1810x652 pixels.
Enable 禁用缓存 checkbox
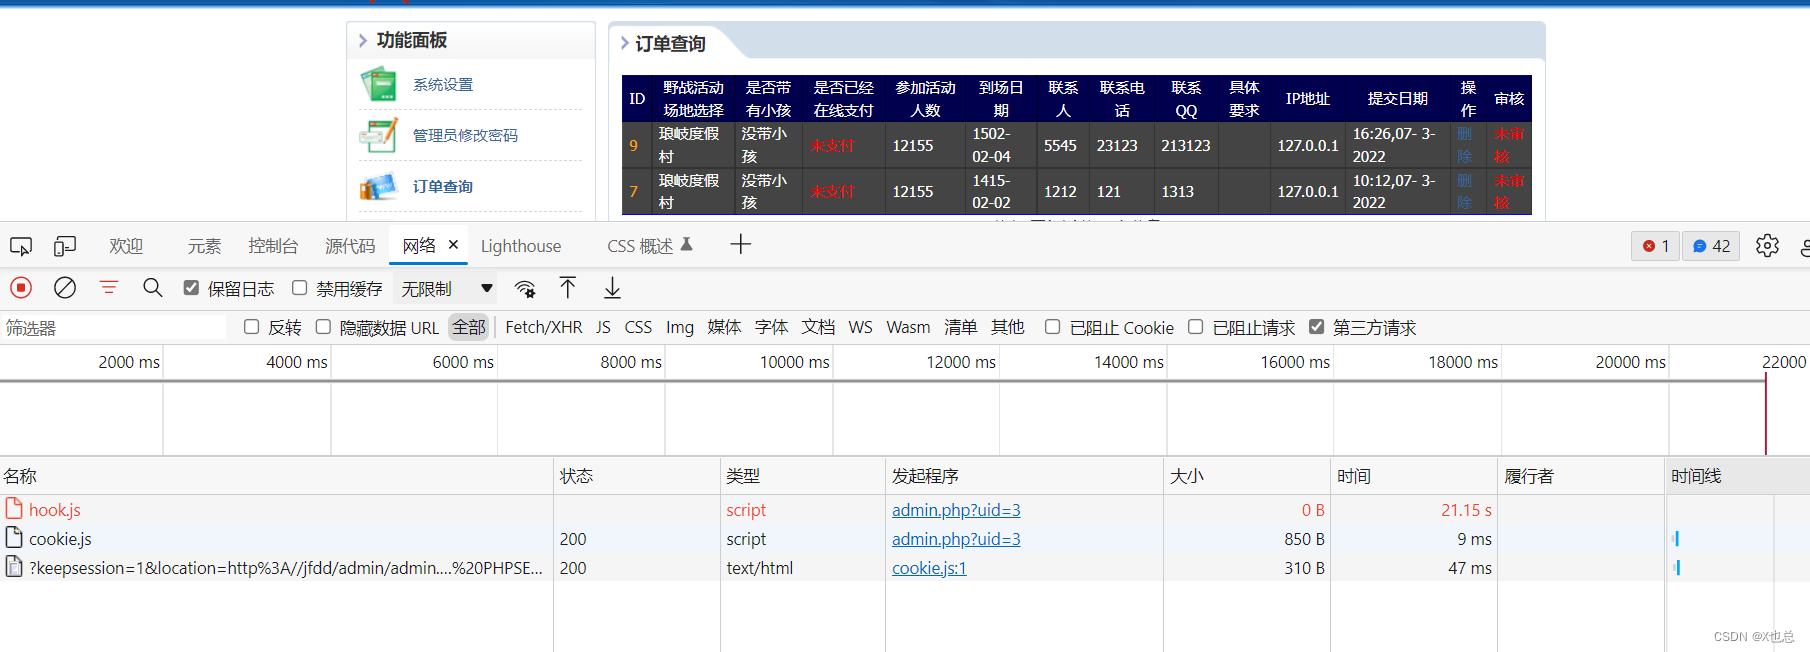[x=299, y=288]
